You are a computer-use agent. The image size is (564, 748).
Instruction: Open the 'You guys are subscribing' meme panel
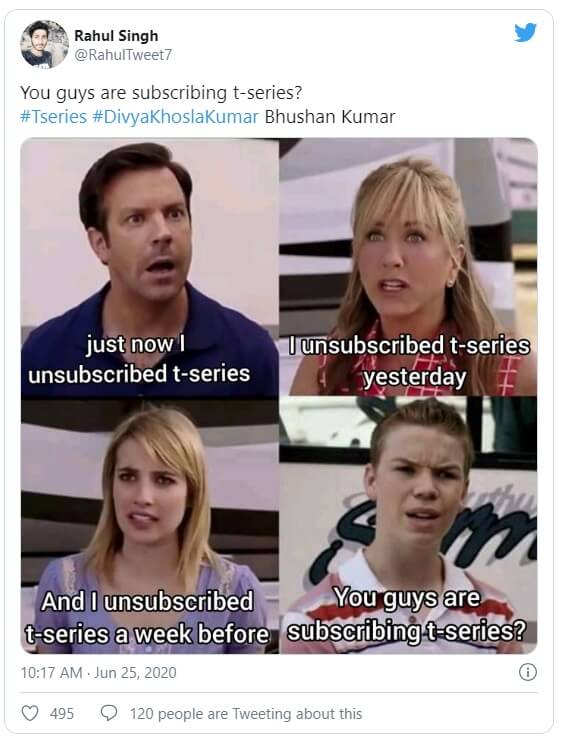pos(408,525)
